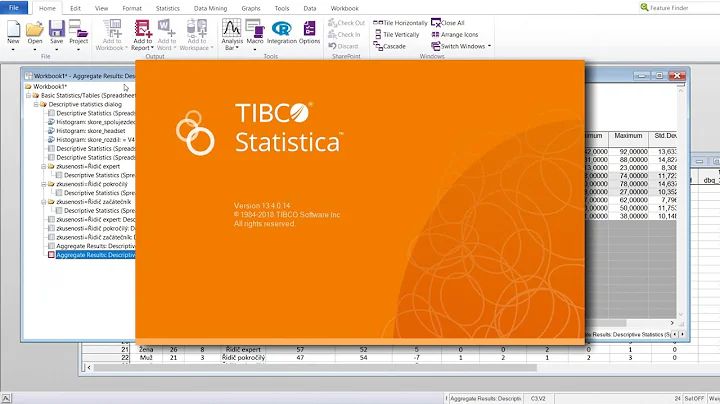Click the Maximum column header
The width and height of the screenshot is (720, 404).
point(628,136)
